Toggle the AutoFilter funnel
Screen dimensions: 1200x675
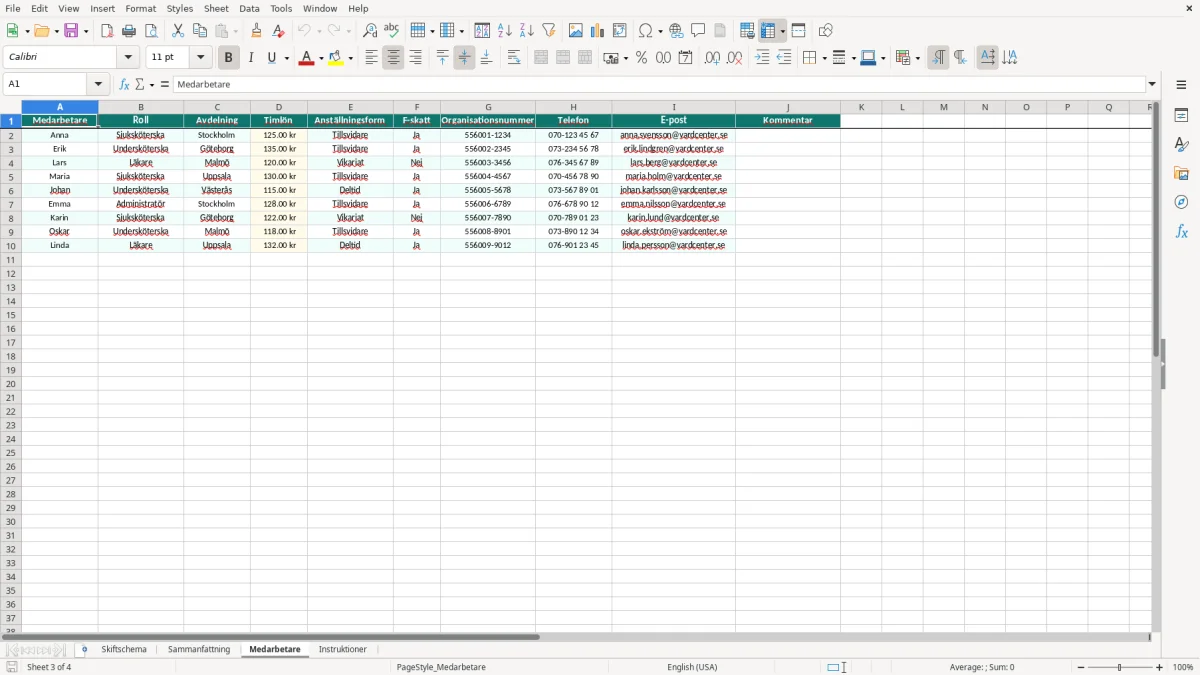(549, 31)
